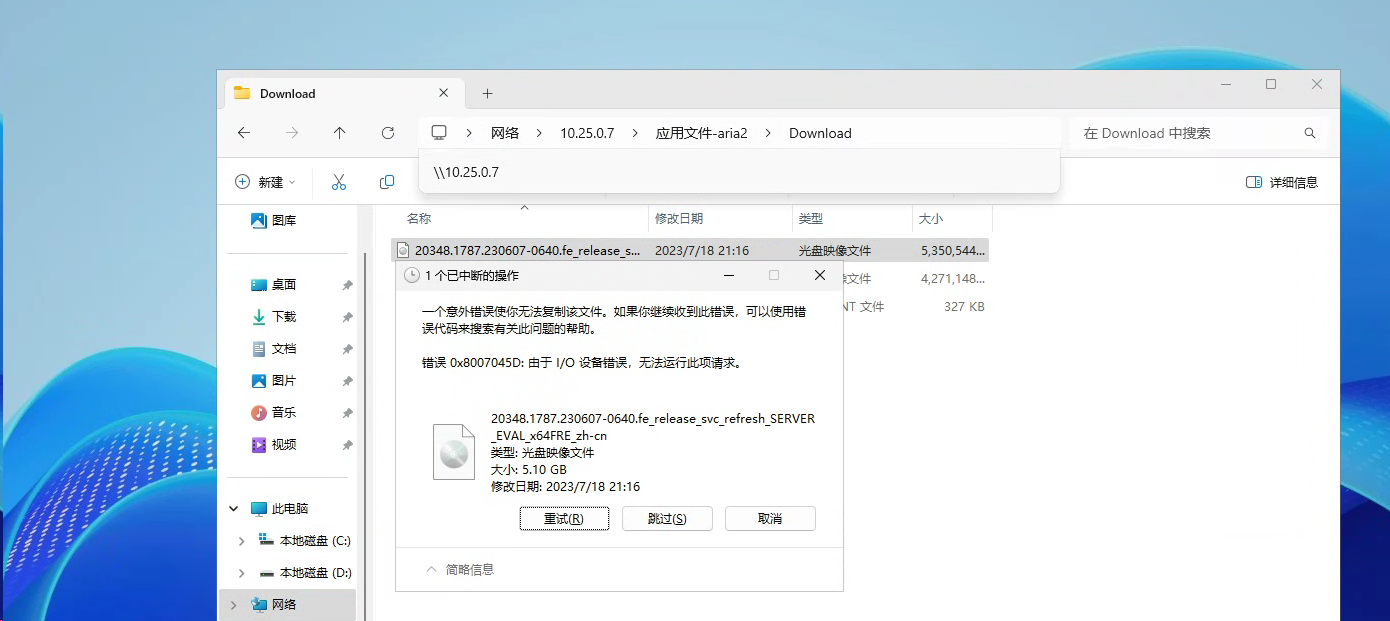This screenshot has width=1390, height=621.
Task: Click 10.25.0.7 breadcrumb segment
Action: coord(587,133)
